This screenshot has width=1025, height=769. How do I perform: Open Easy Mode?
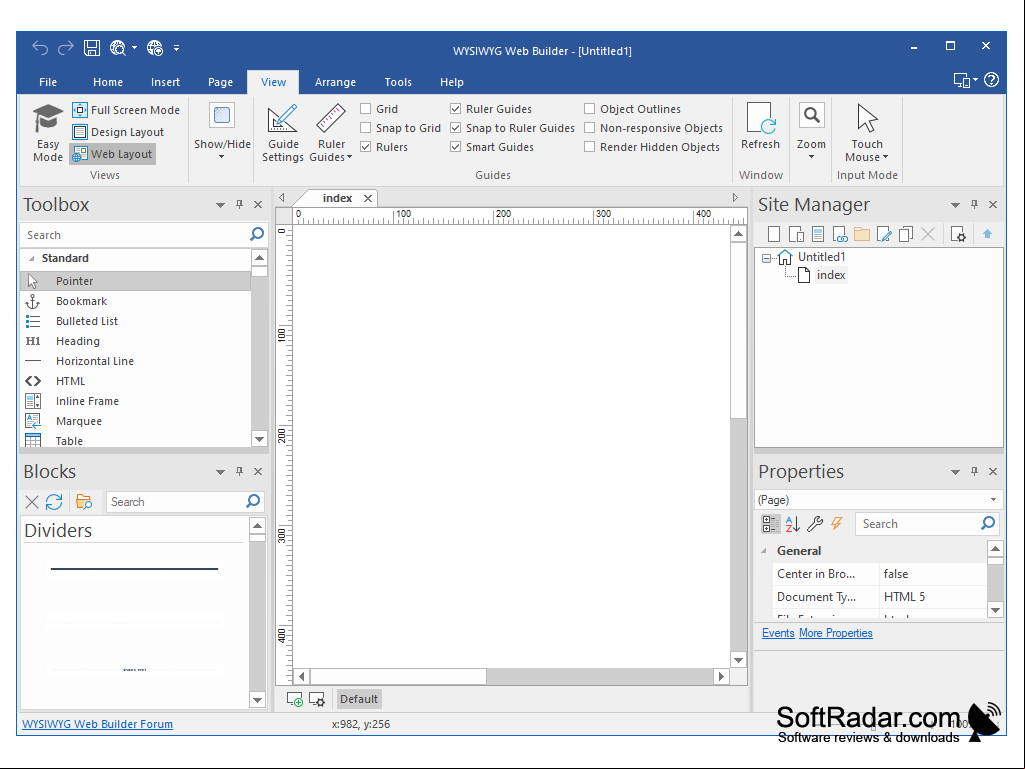click(x=48, y=133)
